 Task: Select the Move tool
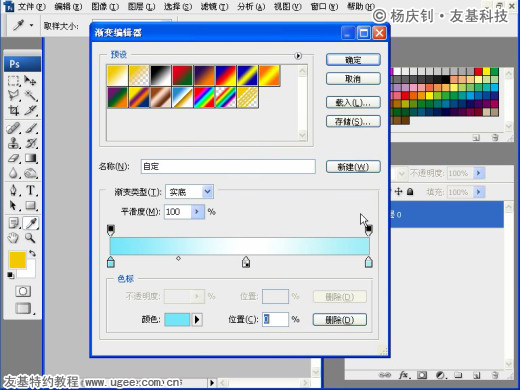(30, 81)
